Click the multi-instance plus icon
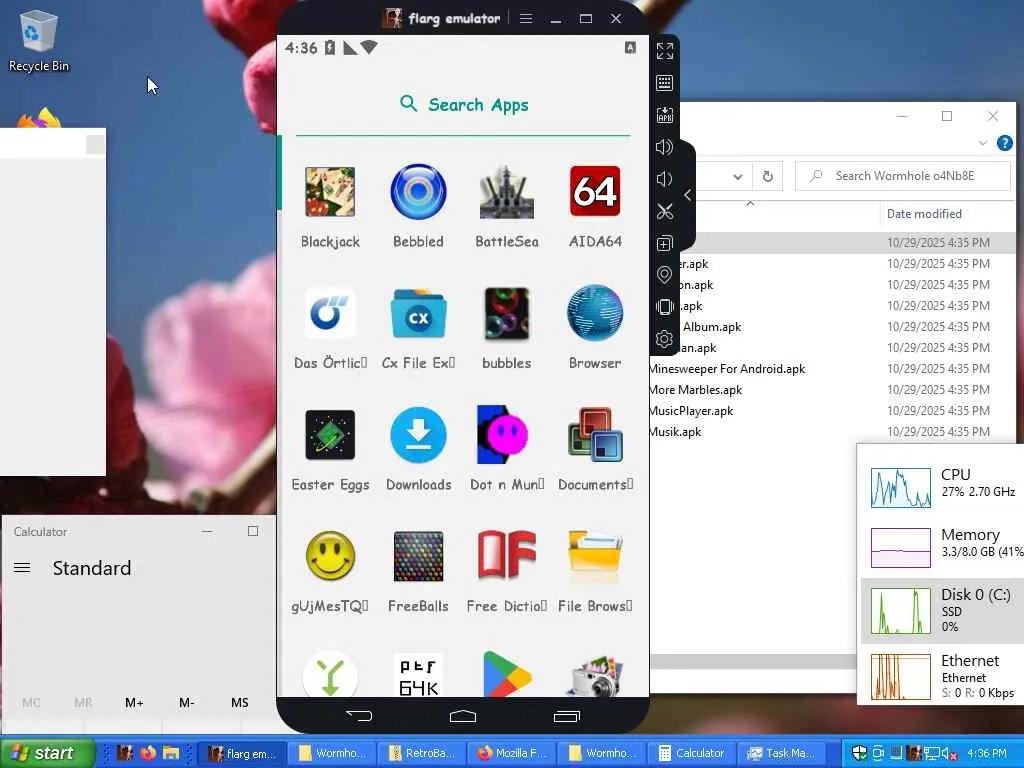1024x768 pixels. 664,244
